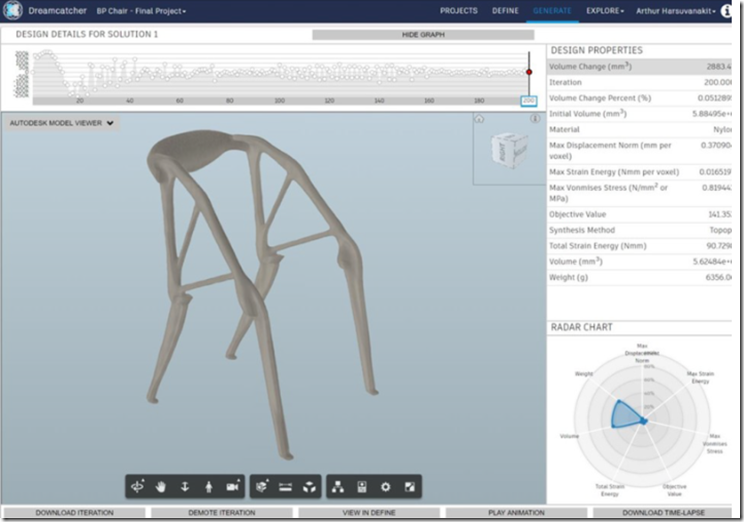The height and width of the screenshot is (522, 744).
Task: Click the ViewCube RIGHT face
Action: [502, 152]
